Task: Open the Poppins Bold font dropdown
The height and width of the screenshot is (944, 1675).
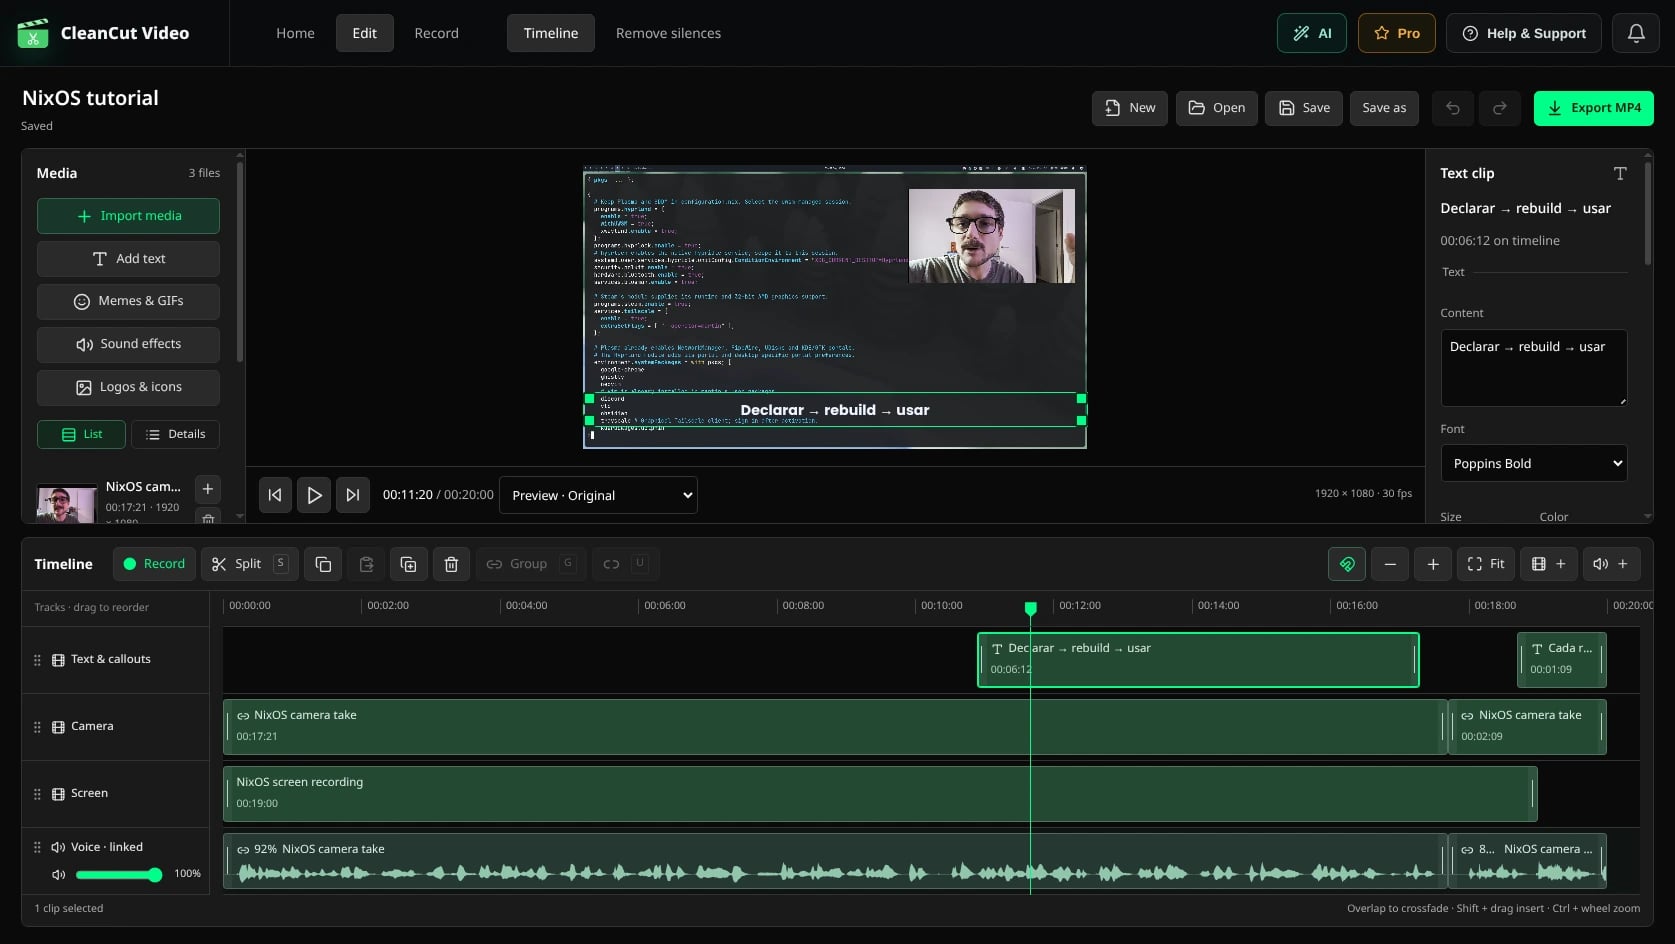Action: click(x=1533, y=463)
